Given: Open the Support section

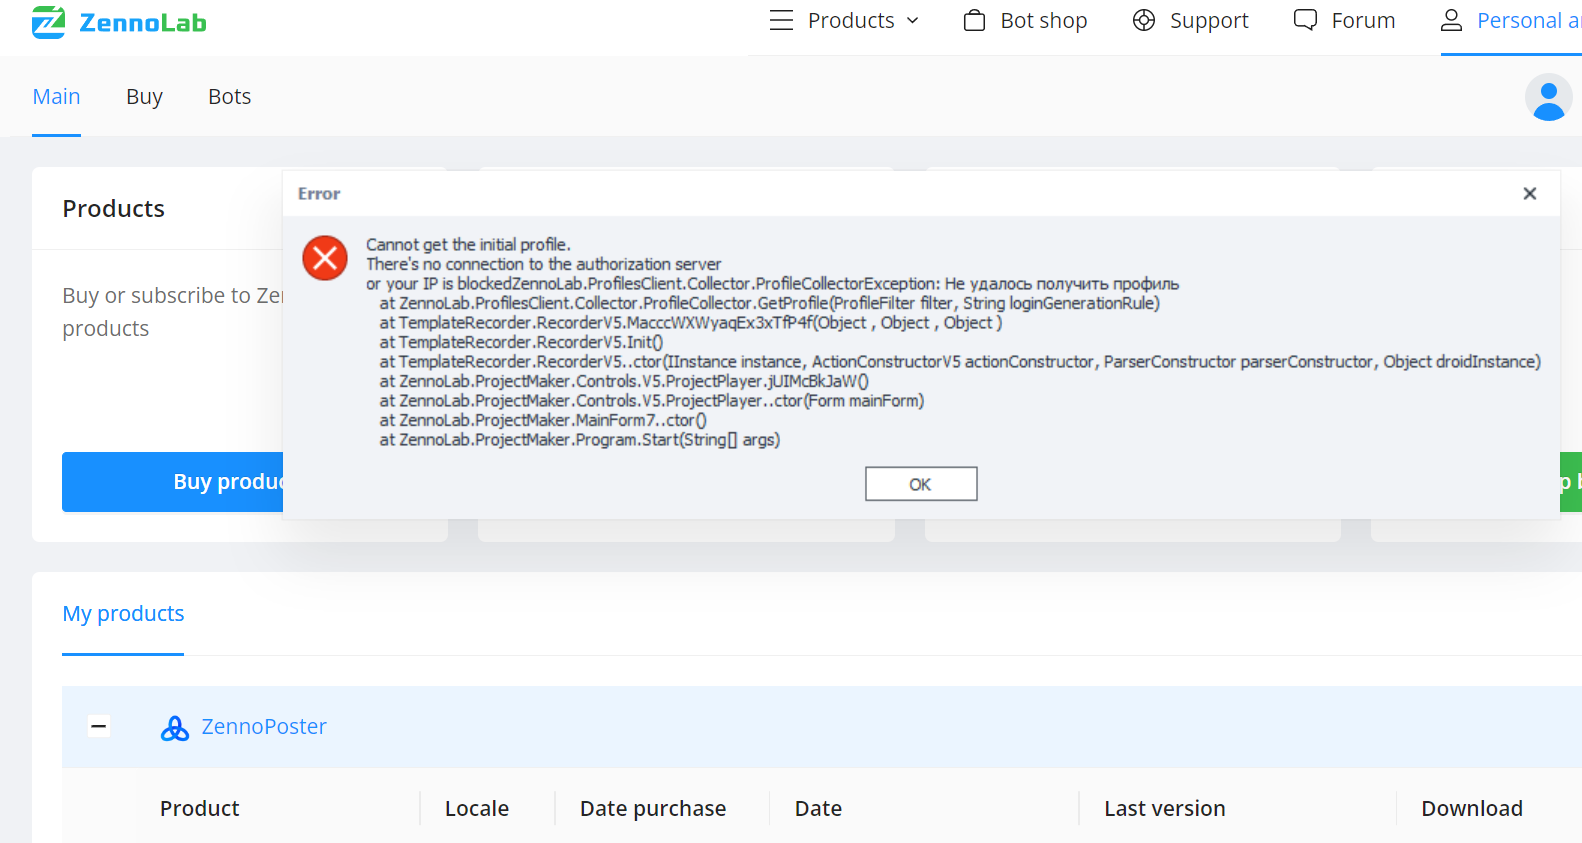Looking at the screenshot, I should click(x=1209, y=20).
